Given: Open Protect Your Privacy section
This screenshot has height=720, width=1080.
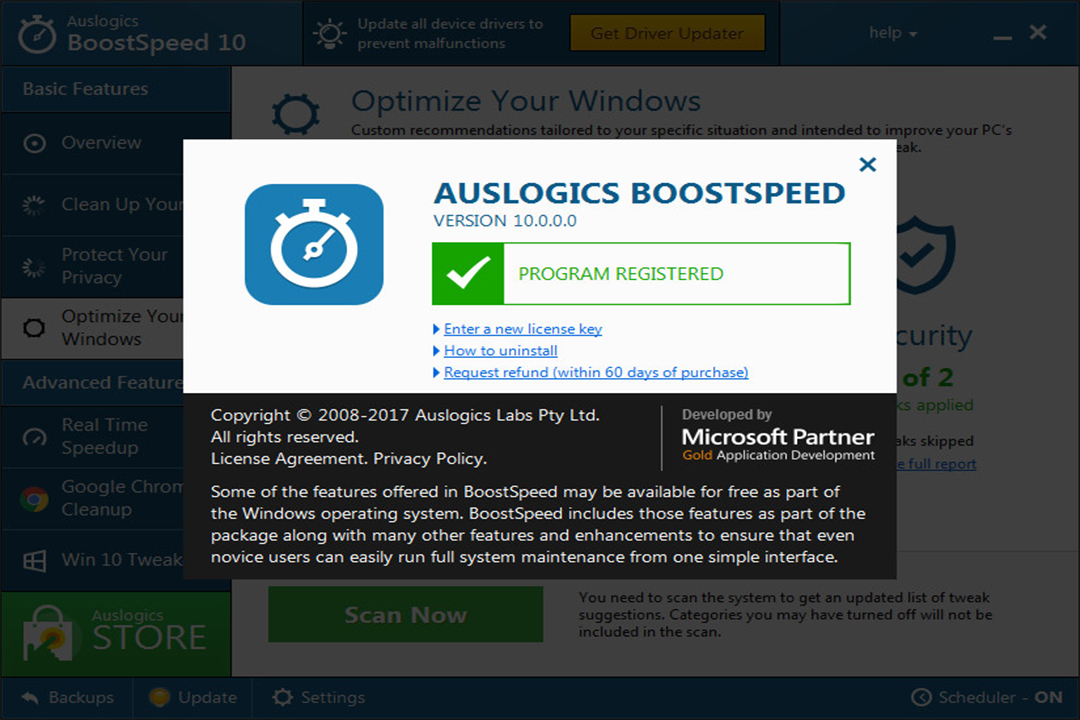Looking at the screenshot, I should pyautogui.click(x=92, y=267).
